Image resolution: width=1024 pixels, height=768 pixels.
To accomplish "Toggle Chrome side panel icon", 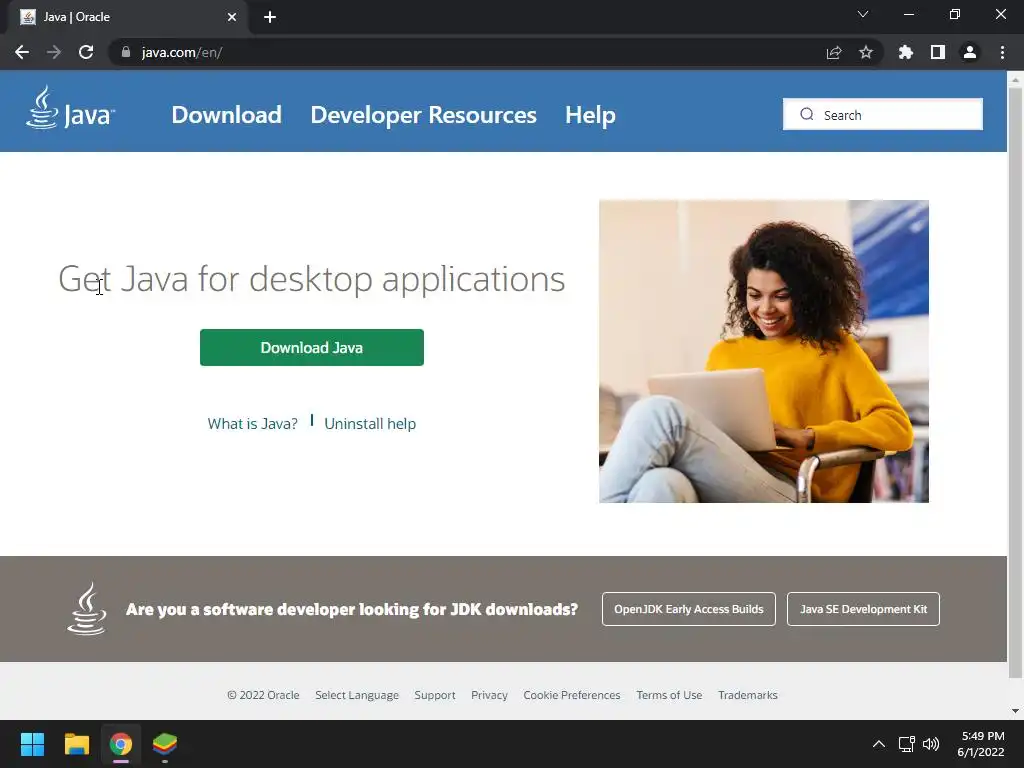I will 938,52.
